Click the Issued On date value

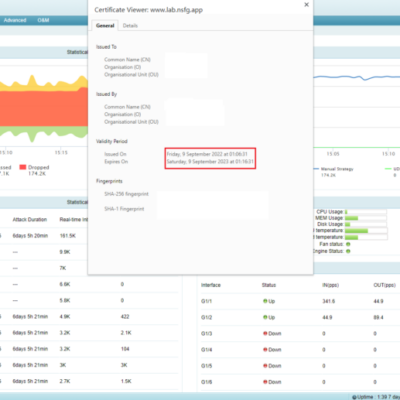[x=207, y=154]
